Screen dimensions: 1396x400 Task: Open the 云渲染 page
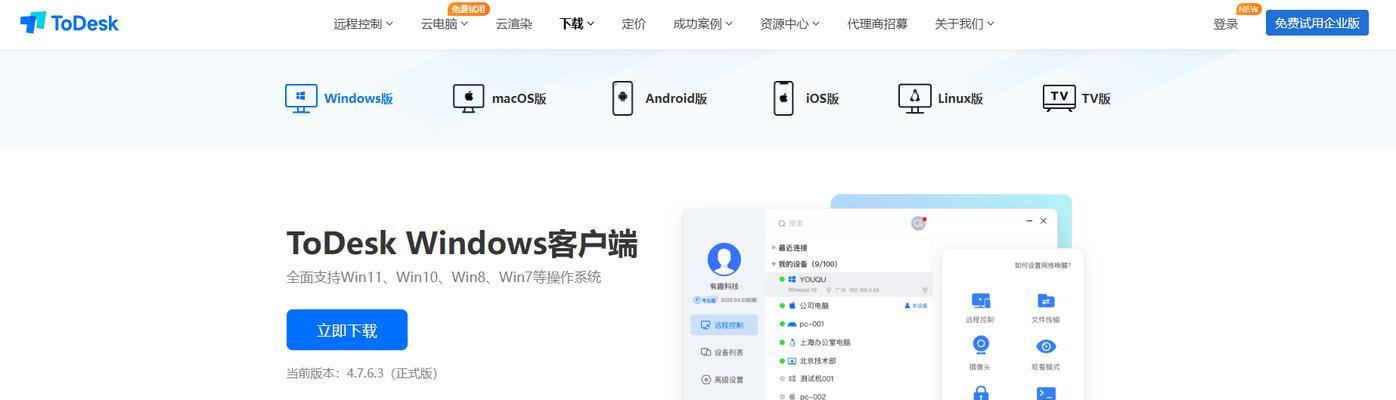coord(514,24)
